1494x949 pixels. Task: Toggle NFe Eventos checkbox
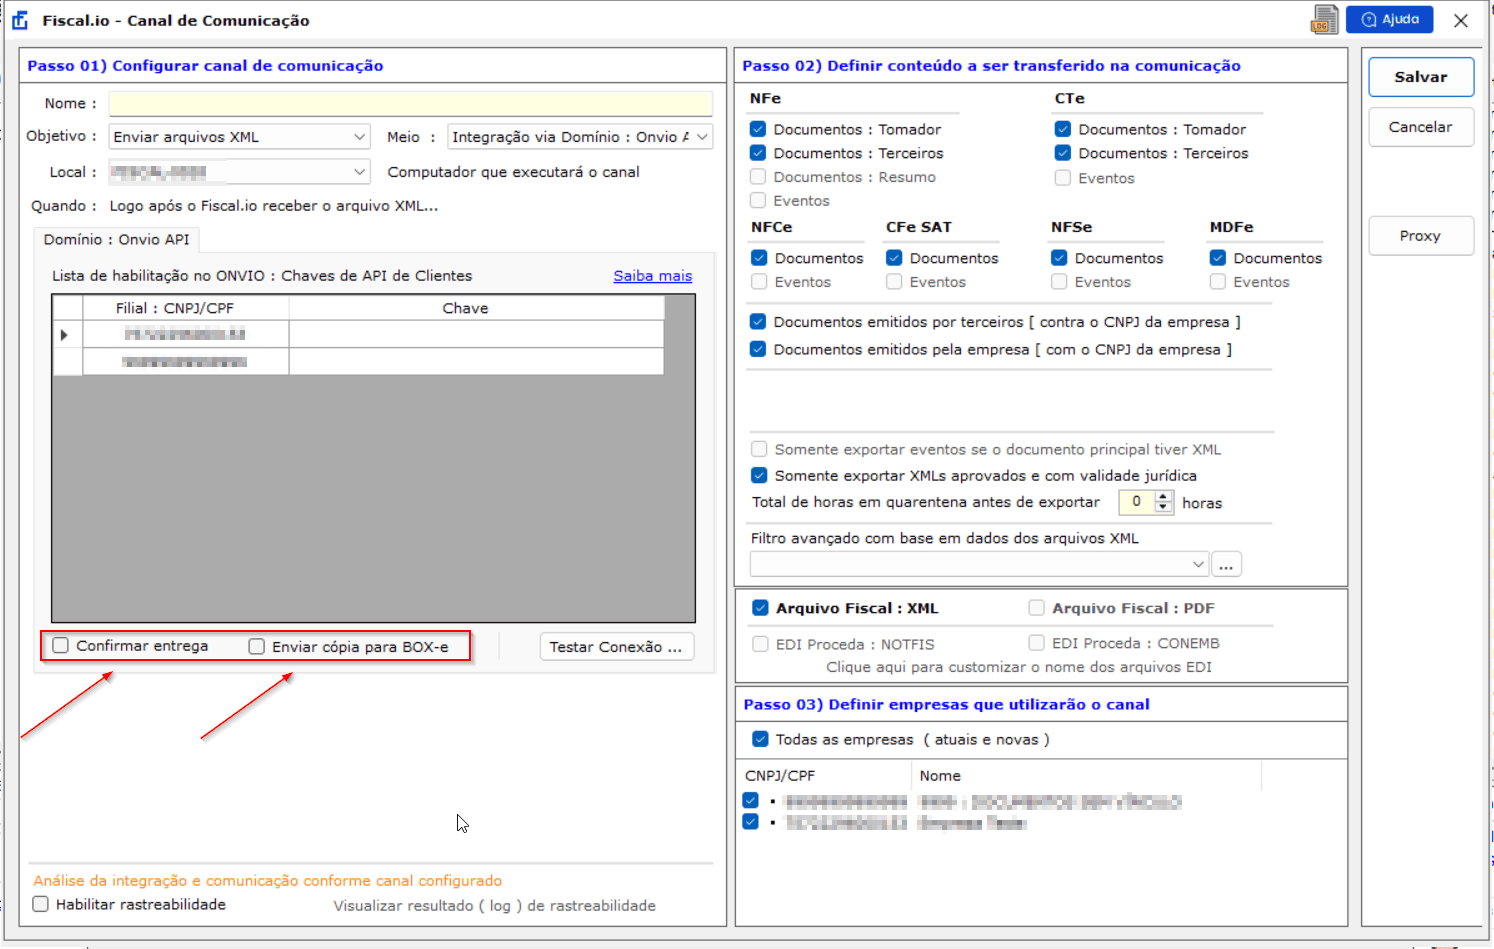pos(758,201)
